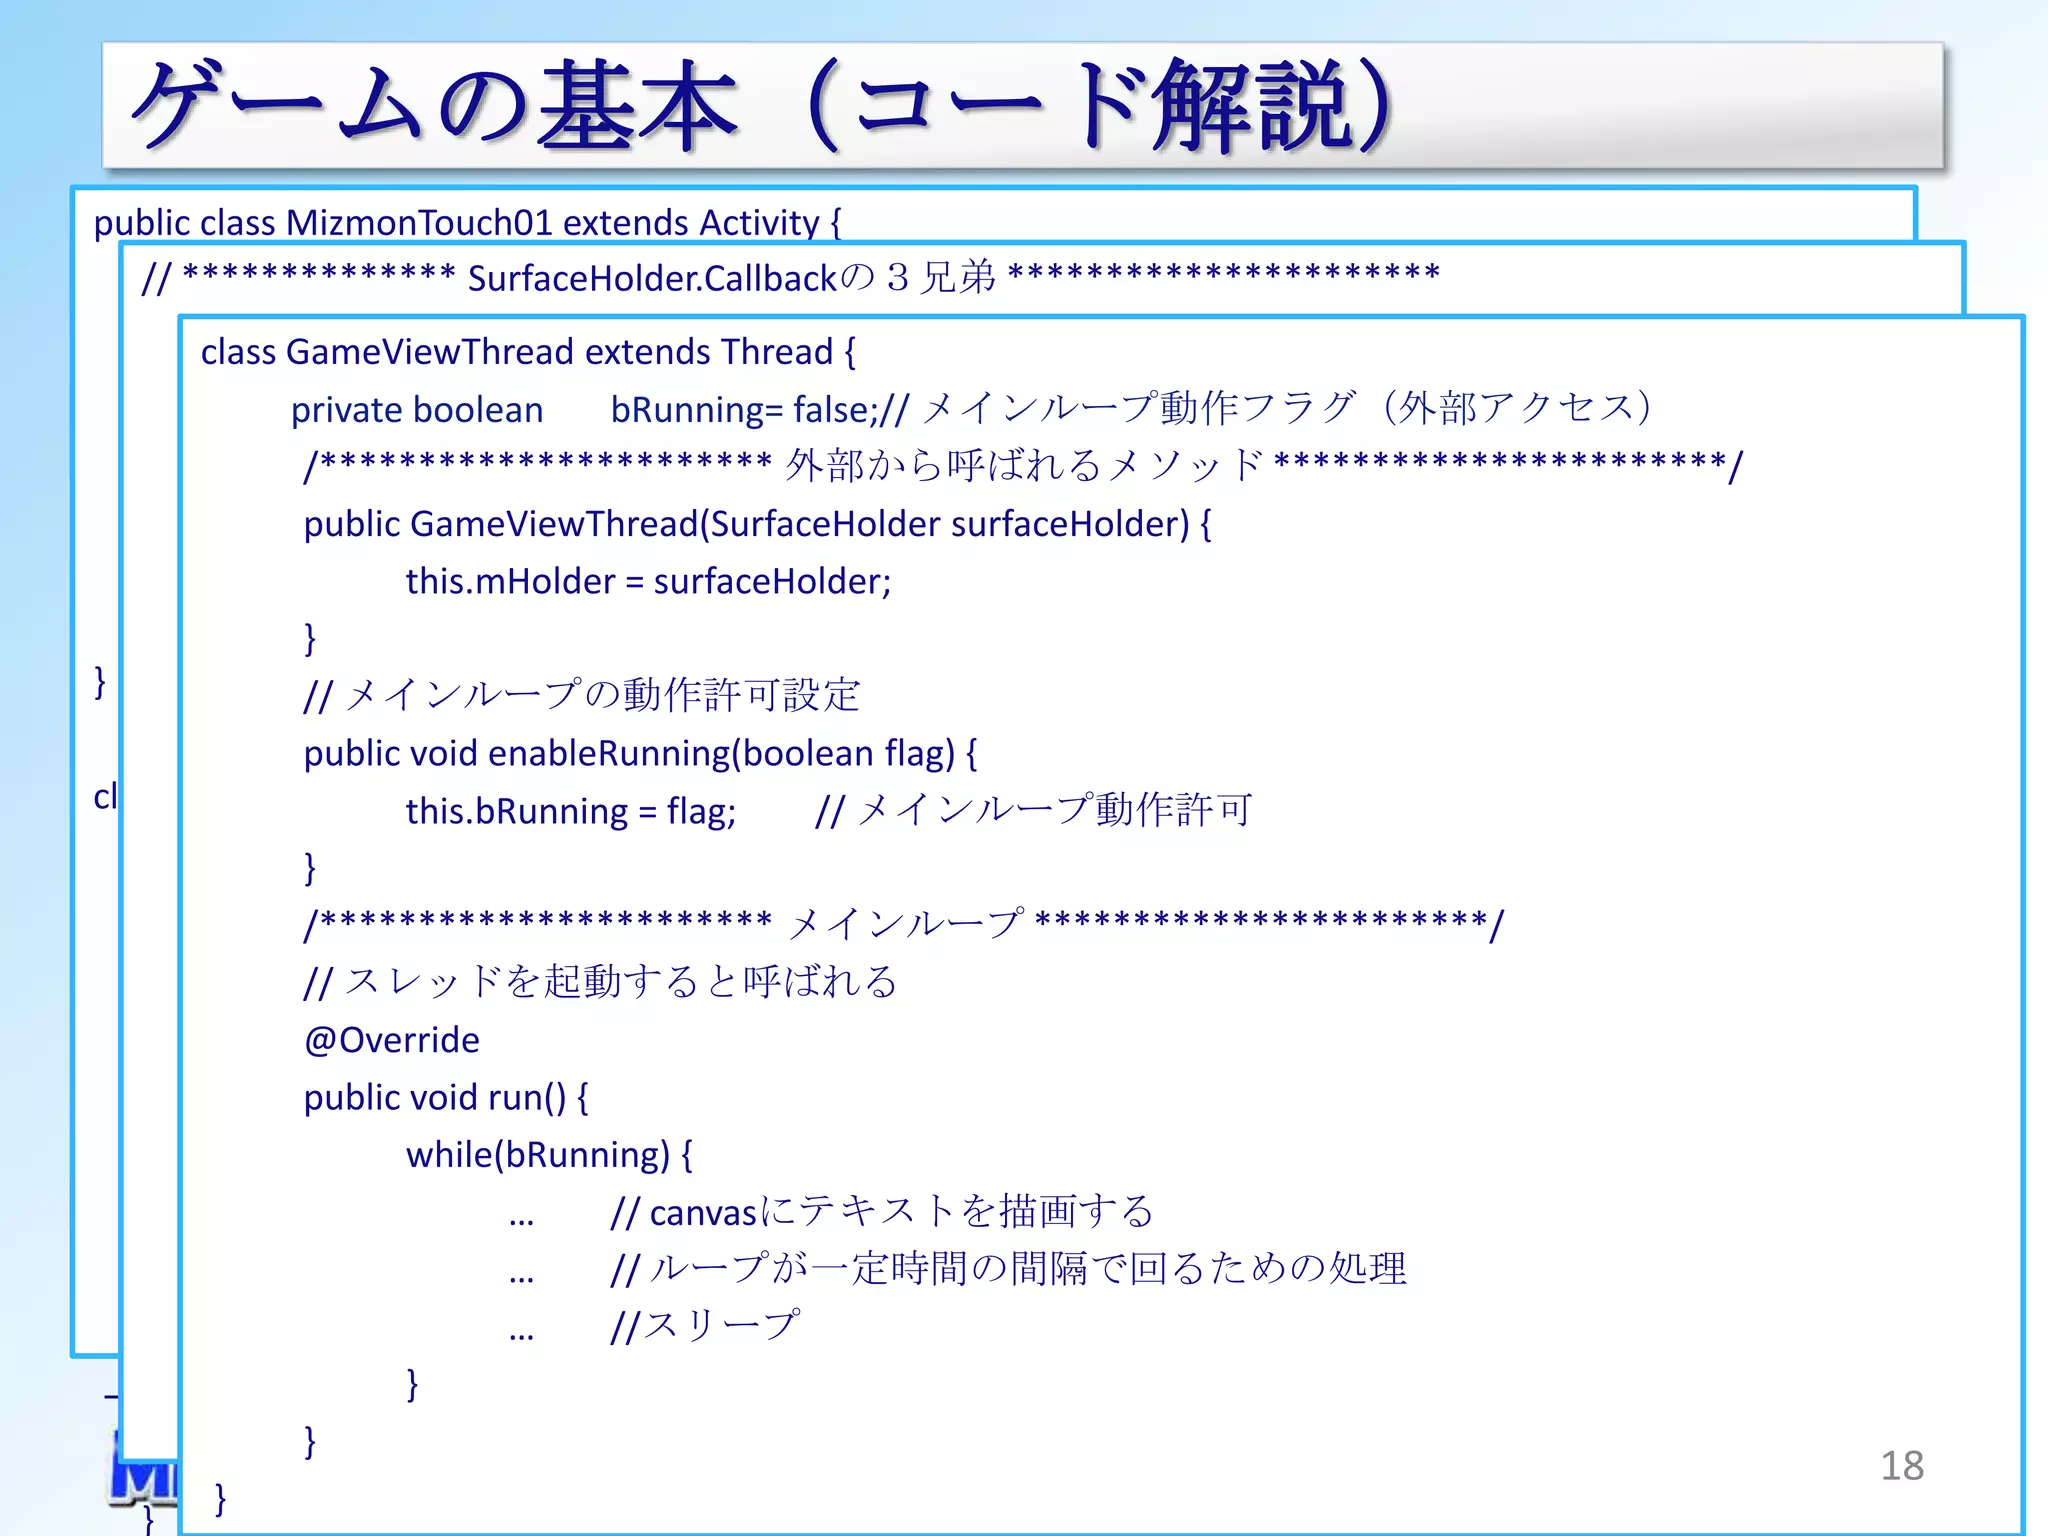Click comment '// メインループ動作許可'
The width and height of the screenshot is (2048, 1536).
click(1034, 810)
